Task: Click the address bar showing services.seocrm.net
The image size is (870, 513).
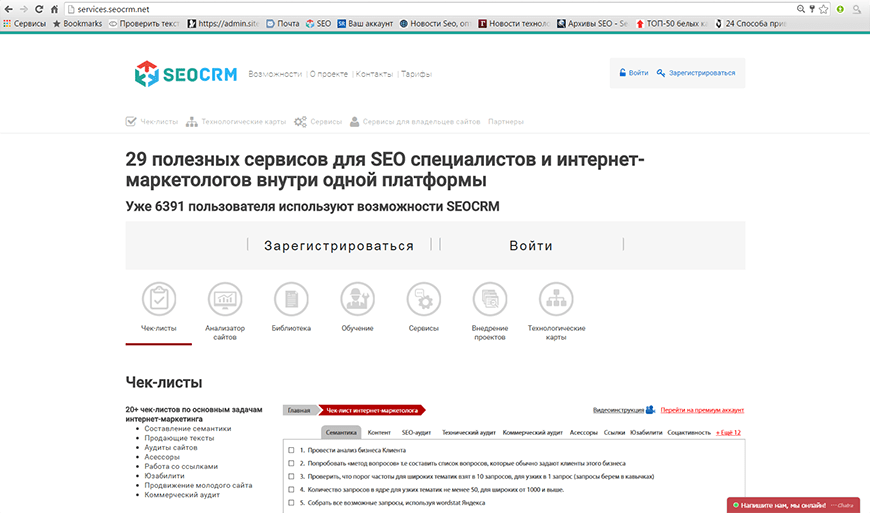Action: 430,9
